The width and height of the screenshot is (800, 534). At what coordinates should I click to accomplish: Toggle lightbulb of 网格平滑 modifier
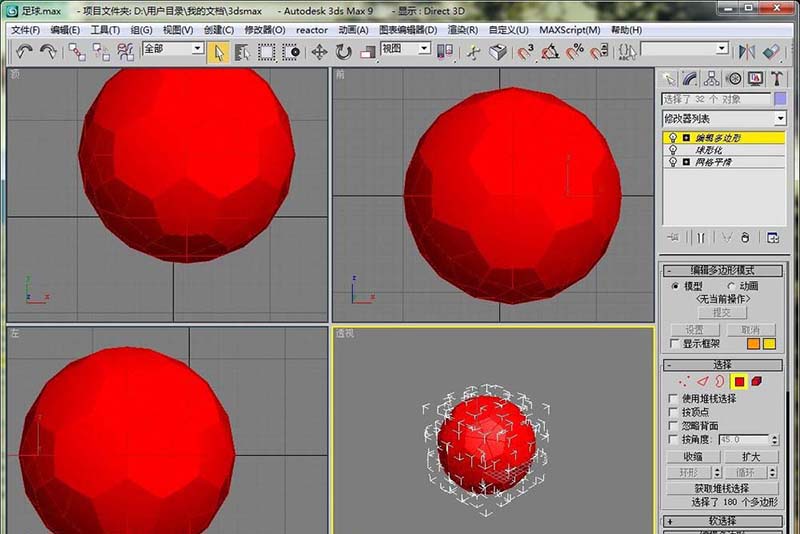673,162
